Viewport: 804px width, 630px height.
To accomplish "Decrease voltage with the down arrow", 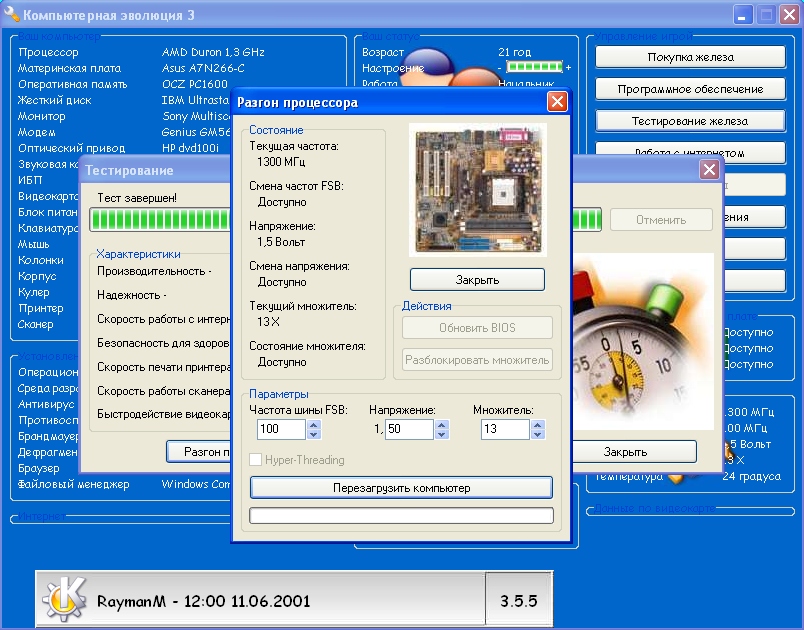I will point(442,435).
